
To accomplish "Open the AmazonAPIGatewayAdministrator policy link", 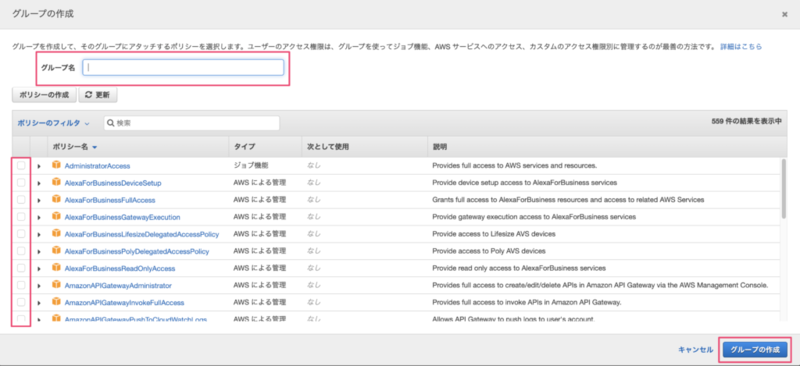I will point(118,285).
